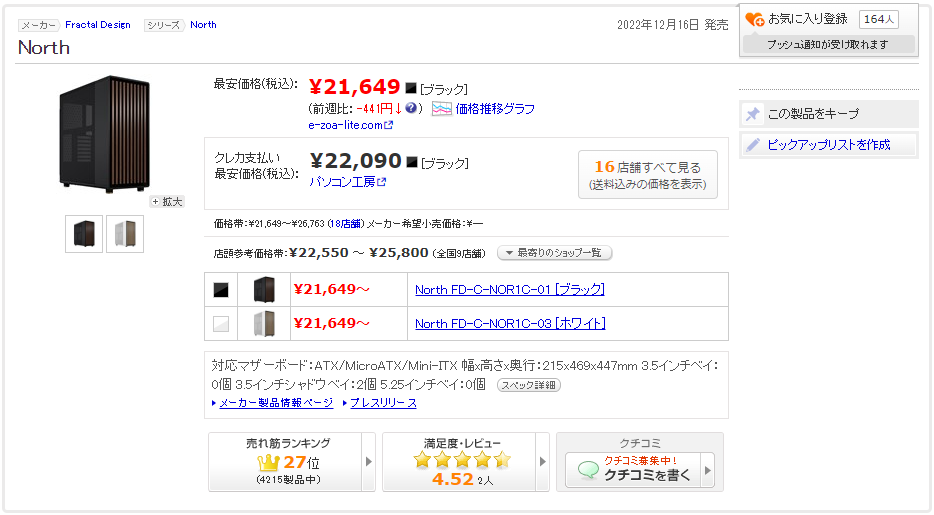The image size is (934, 515).
Task: Open the price trend graph icon
Action: point(441,108)
